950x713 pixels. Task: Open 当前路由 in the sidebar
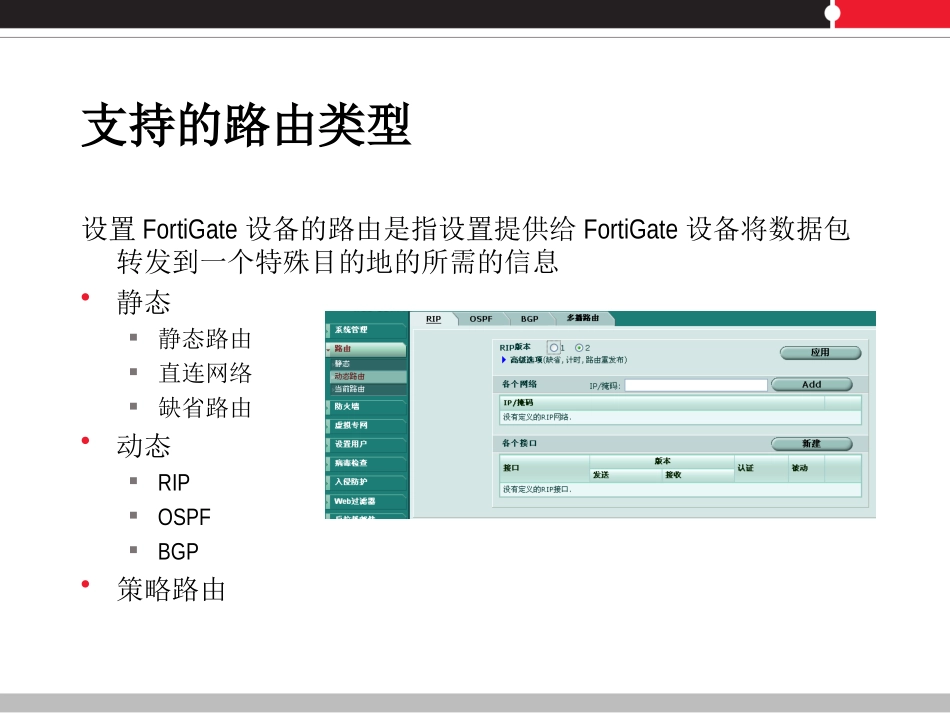(367, 389)
